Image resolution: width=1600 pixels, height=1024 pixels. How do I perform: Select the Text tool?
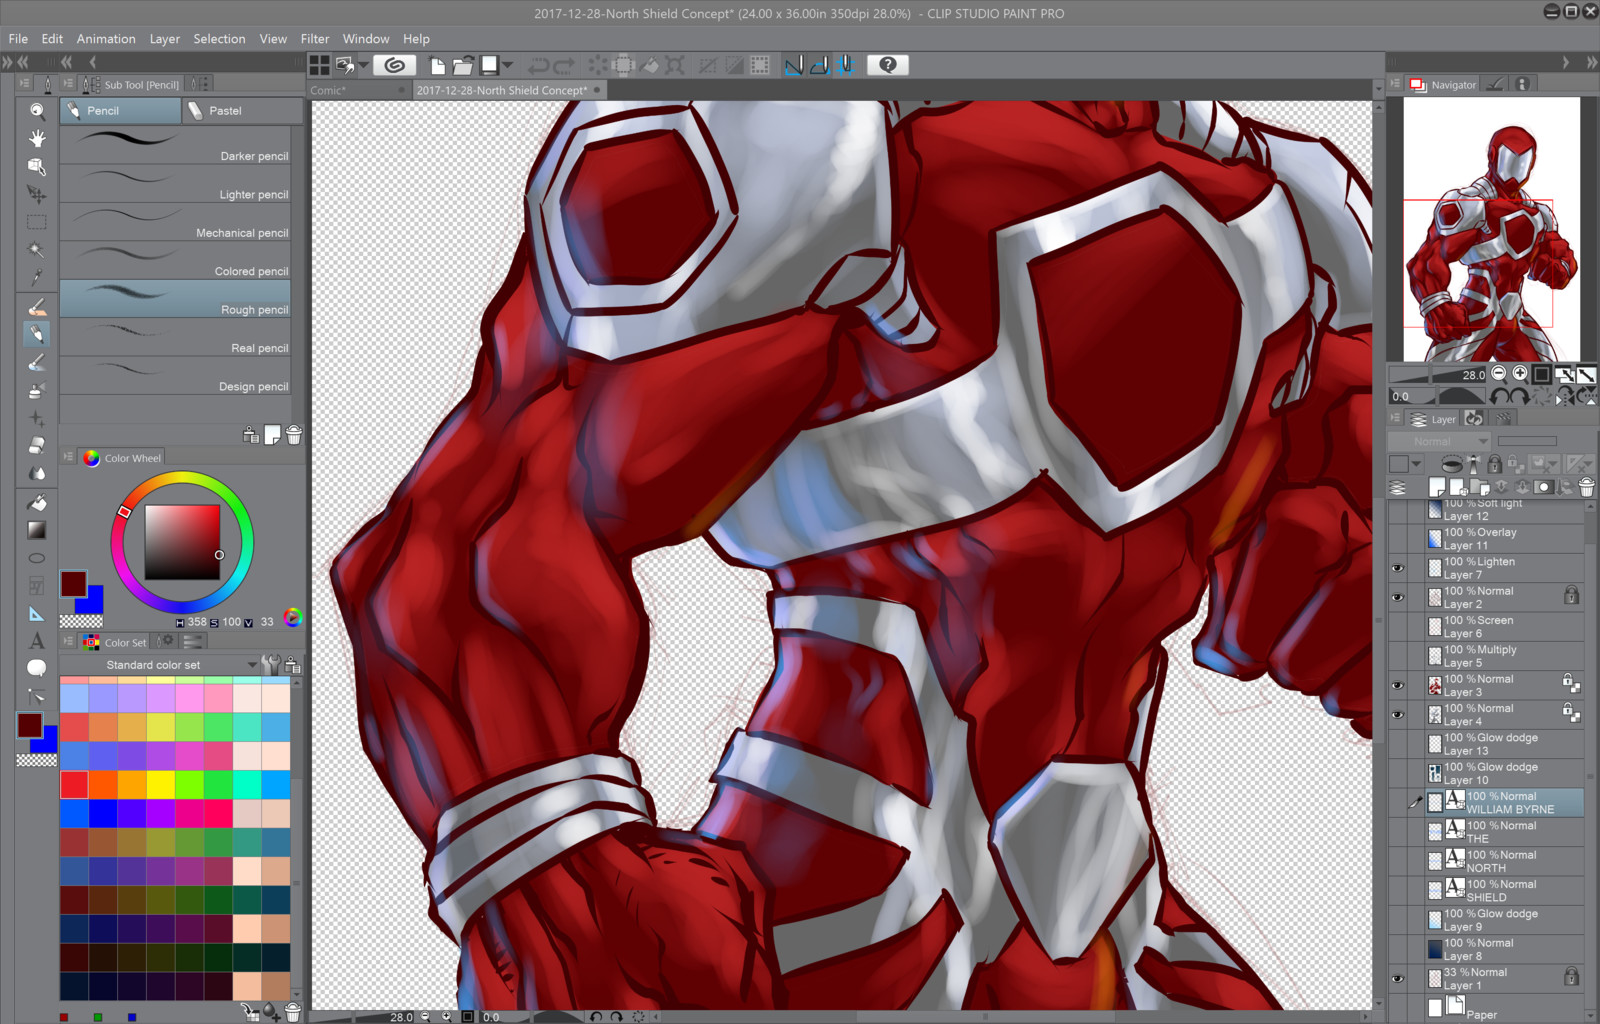click(37, 641)
